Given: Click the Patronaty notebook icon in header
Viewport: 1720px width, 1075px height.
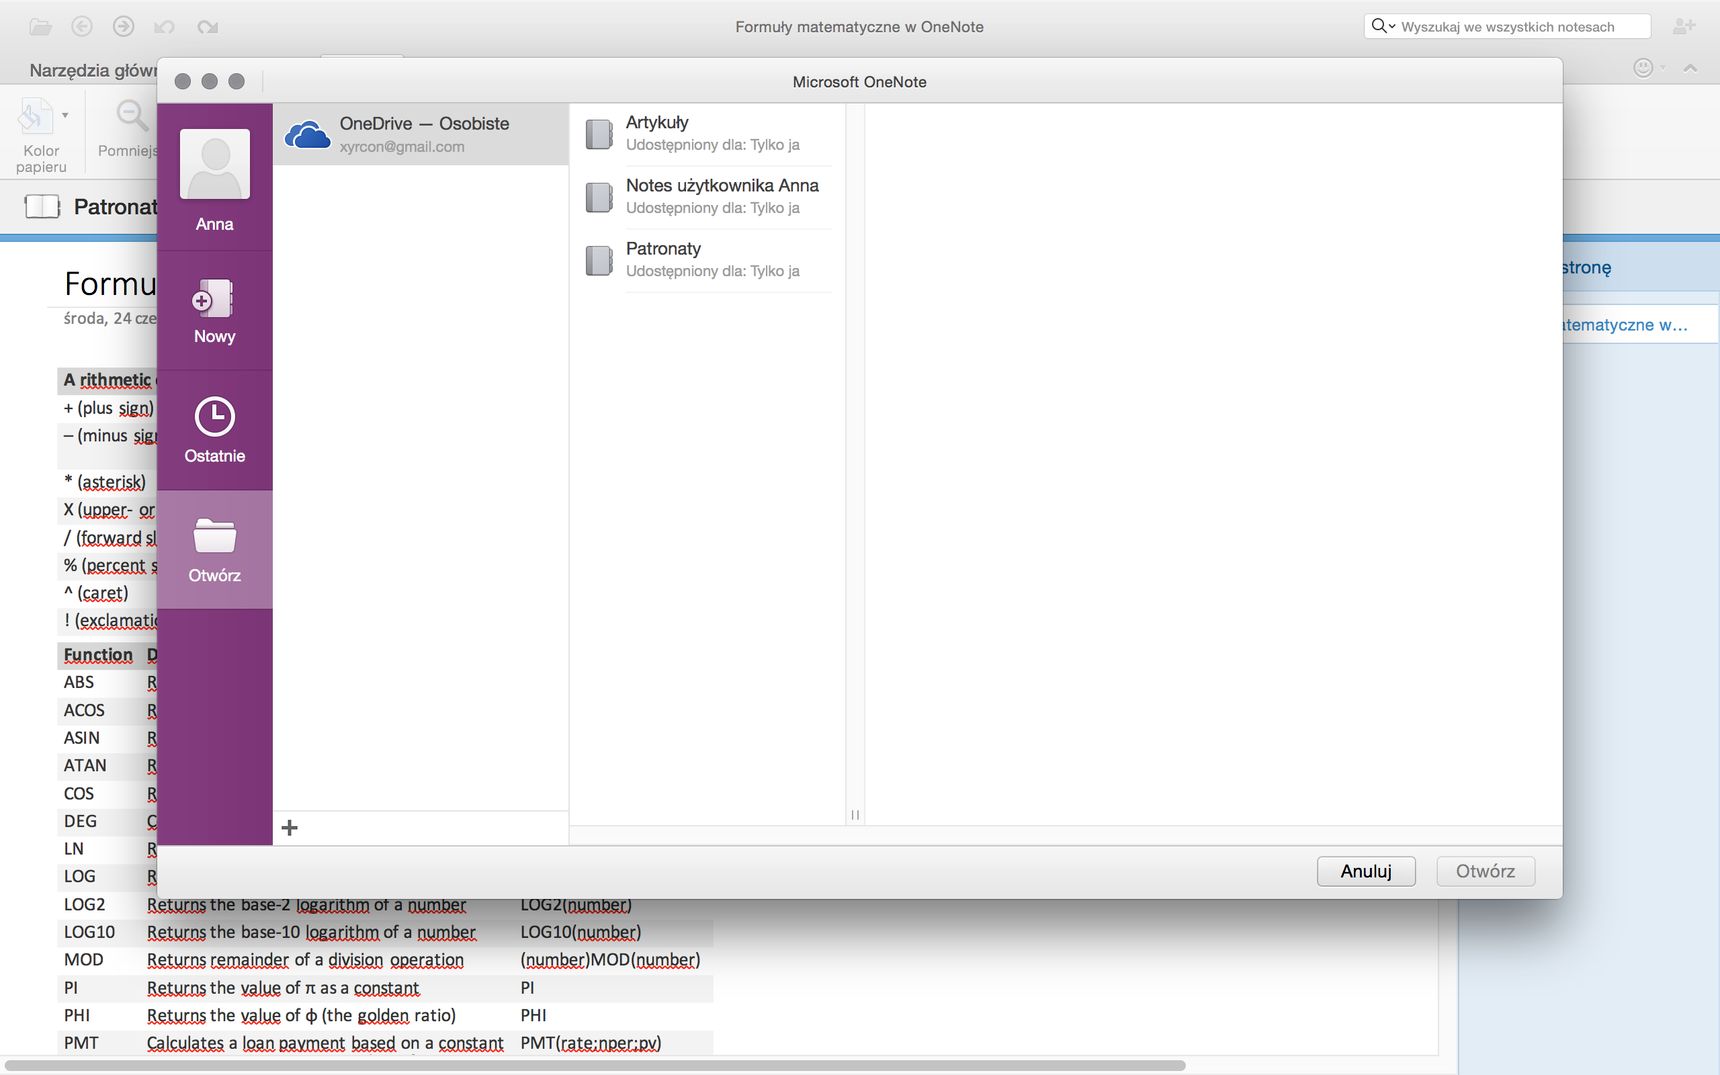Looking at the screenshot, I should click(42, 207).
